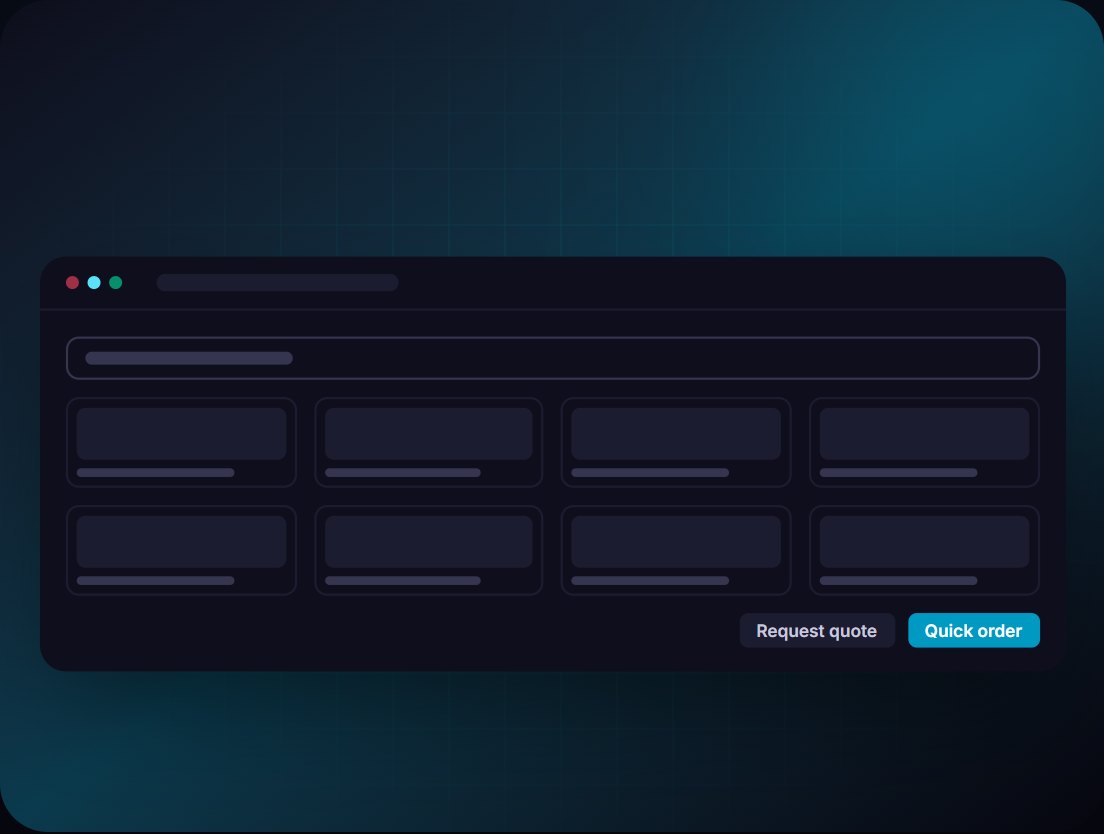The image size is (1104, 834).
Task: Select the address pill in the title bar
Action: click(277, 283)
